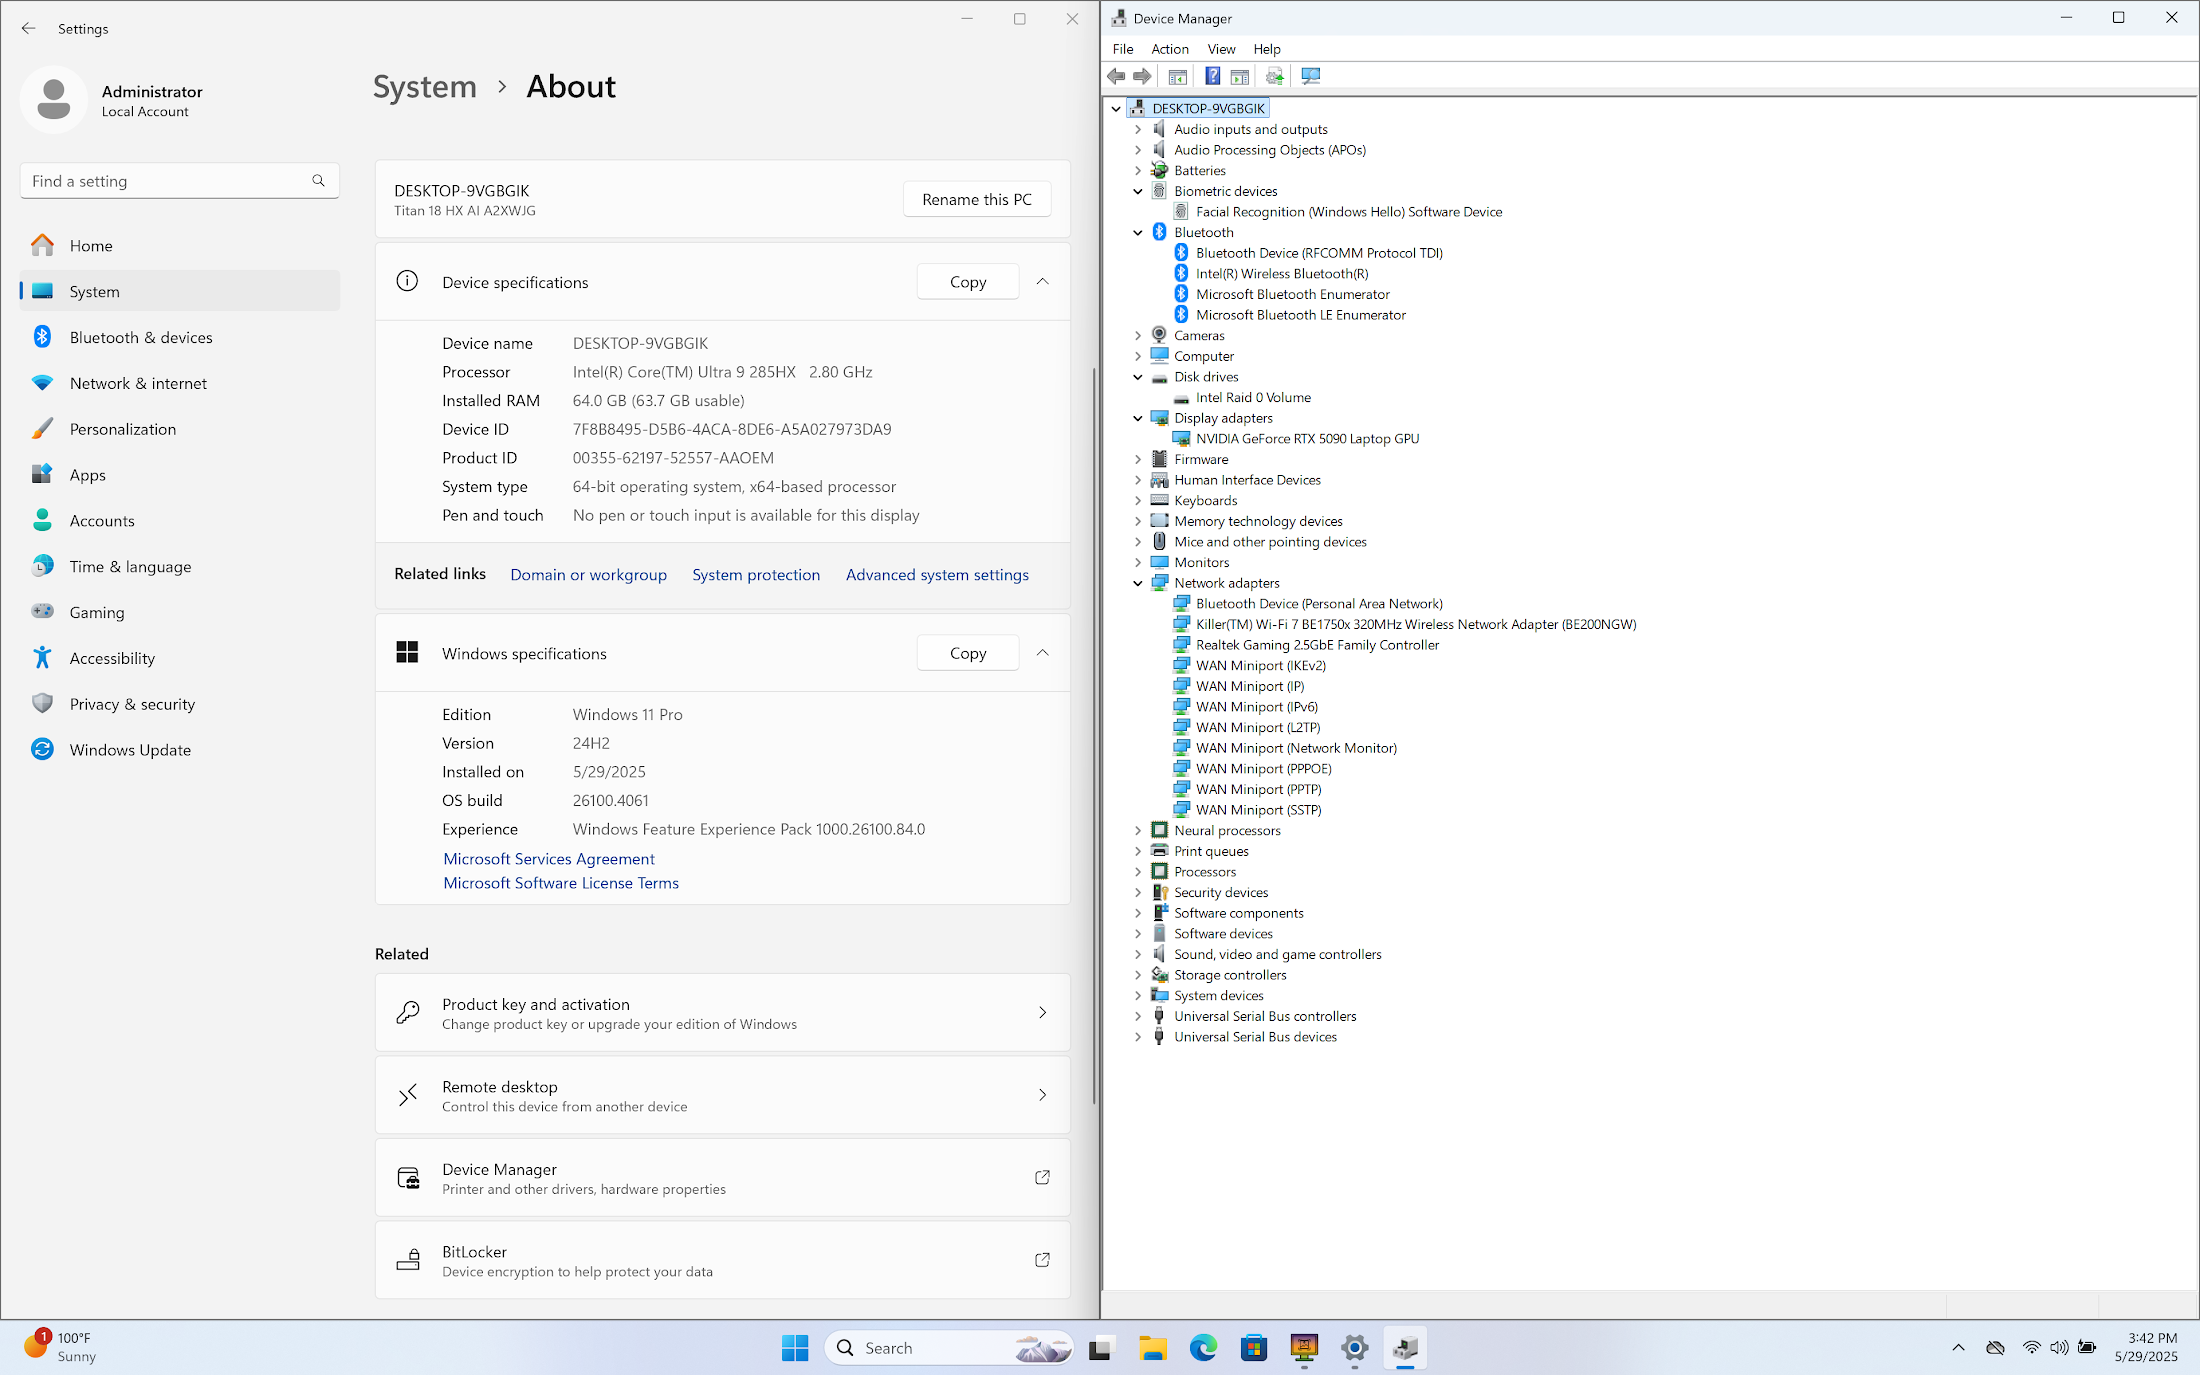Open Accounts settings page

tap(180, 520)
